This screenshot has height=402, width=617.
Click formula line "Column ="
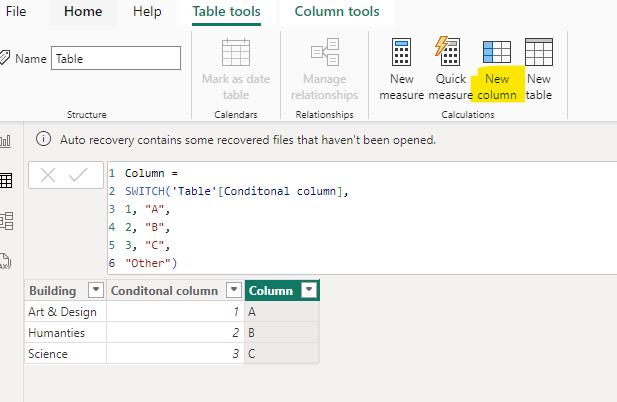click(x=151, y=173)
